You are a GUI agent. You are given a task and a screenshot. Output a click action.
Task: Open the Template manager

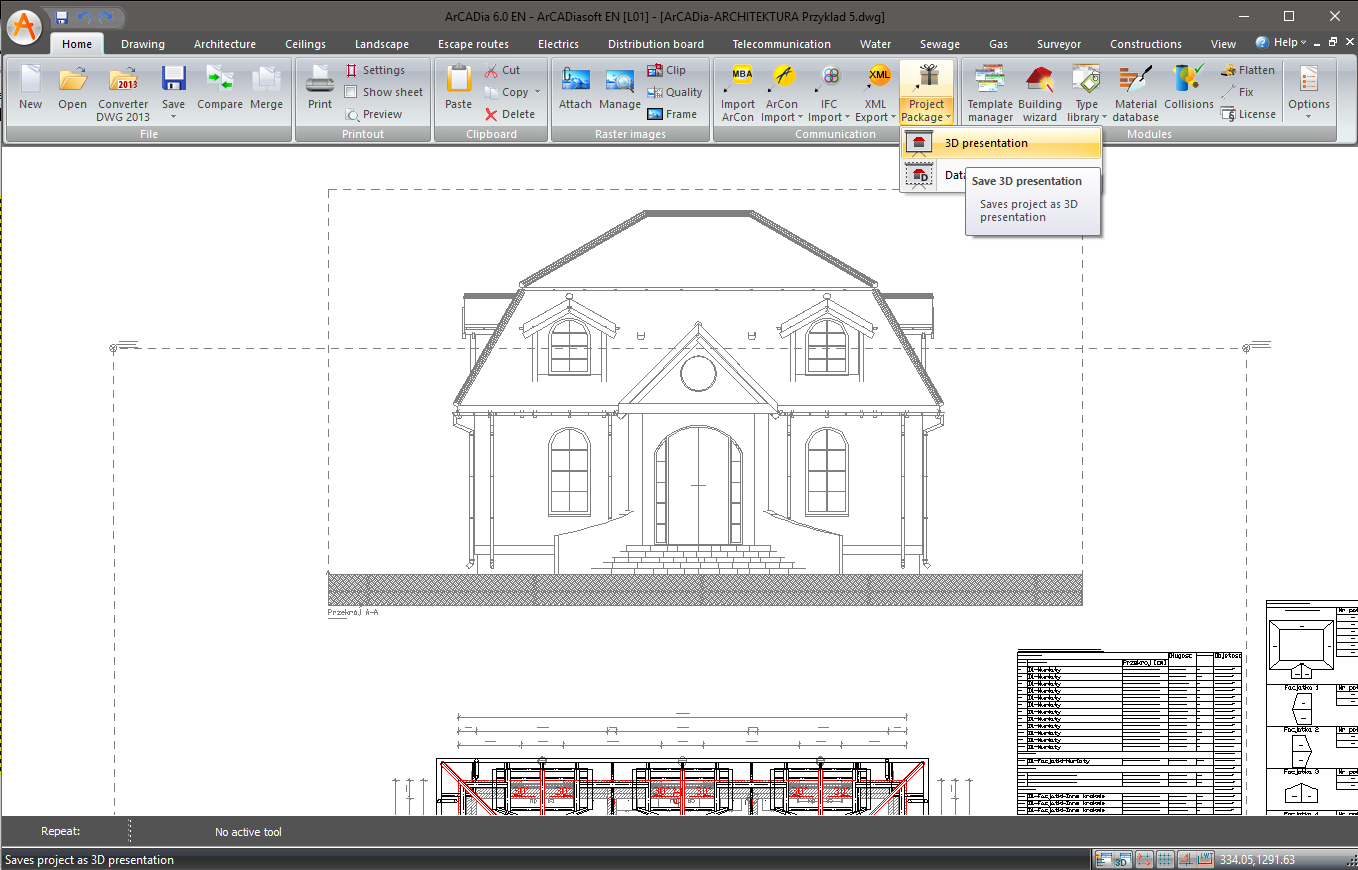(x=990, y=90)
